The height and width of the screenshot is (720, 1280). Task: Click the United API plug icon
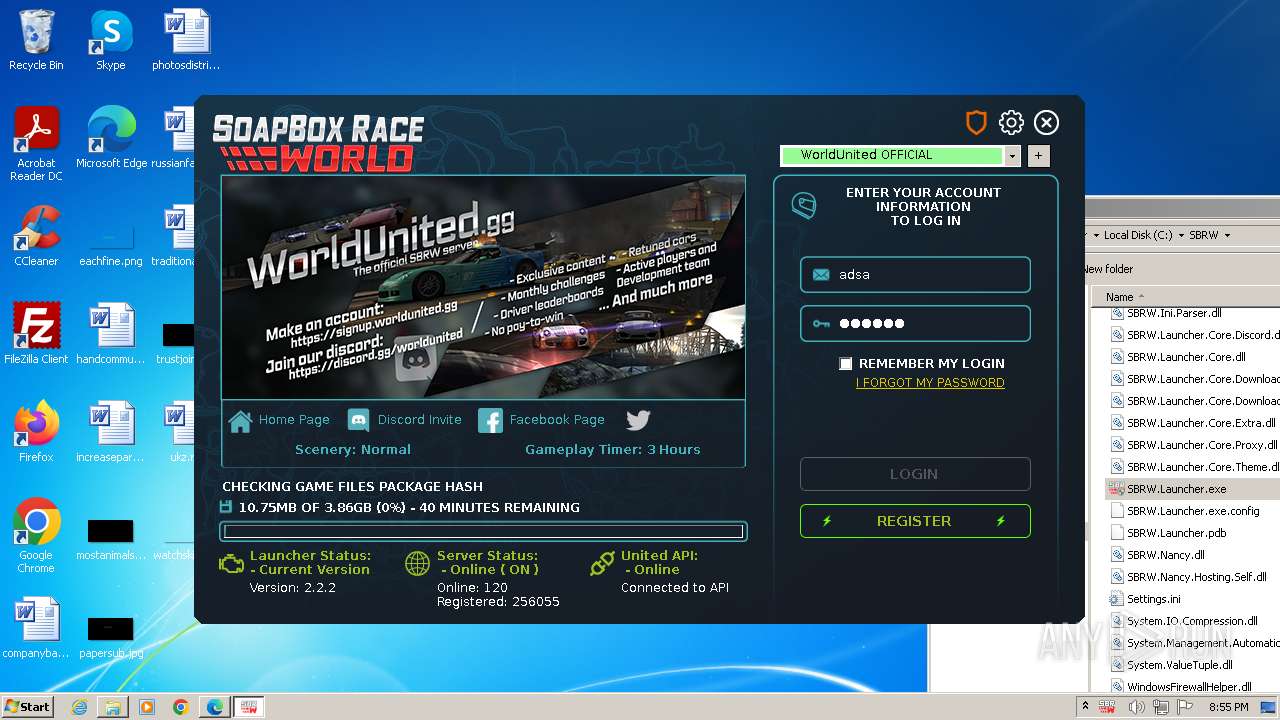click(602, 564)
